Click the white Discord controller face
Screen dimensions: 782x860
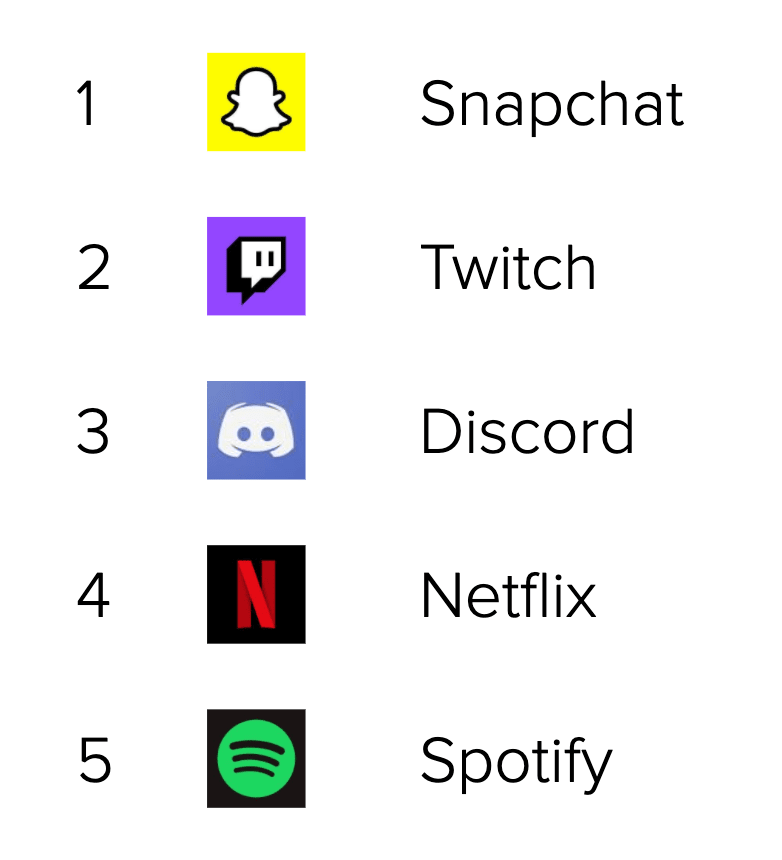256,432
